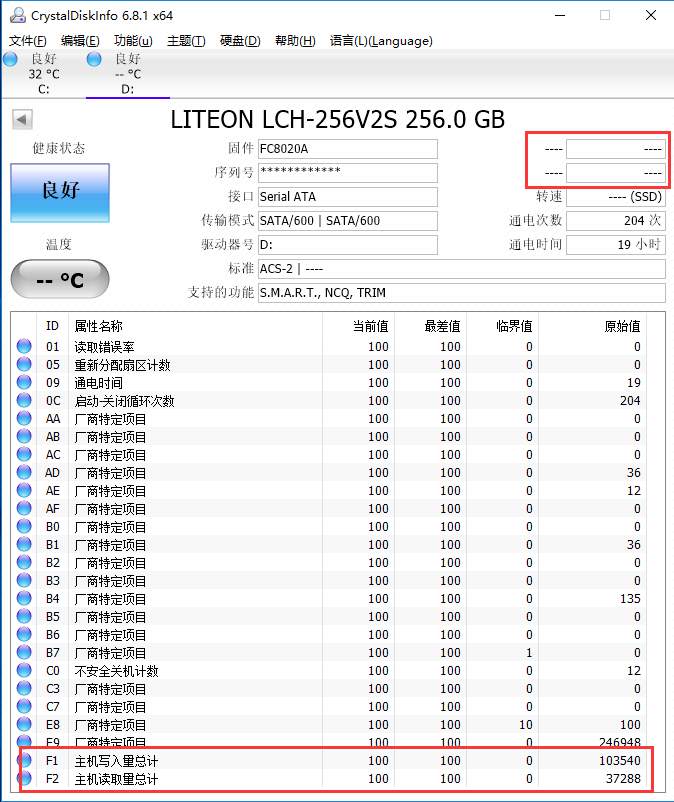674x802 pixels.
Task: Open the 硬盘(D) menu
Action: (x=240, y=41)
